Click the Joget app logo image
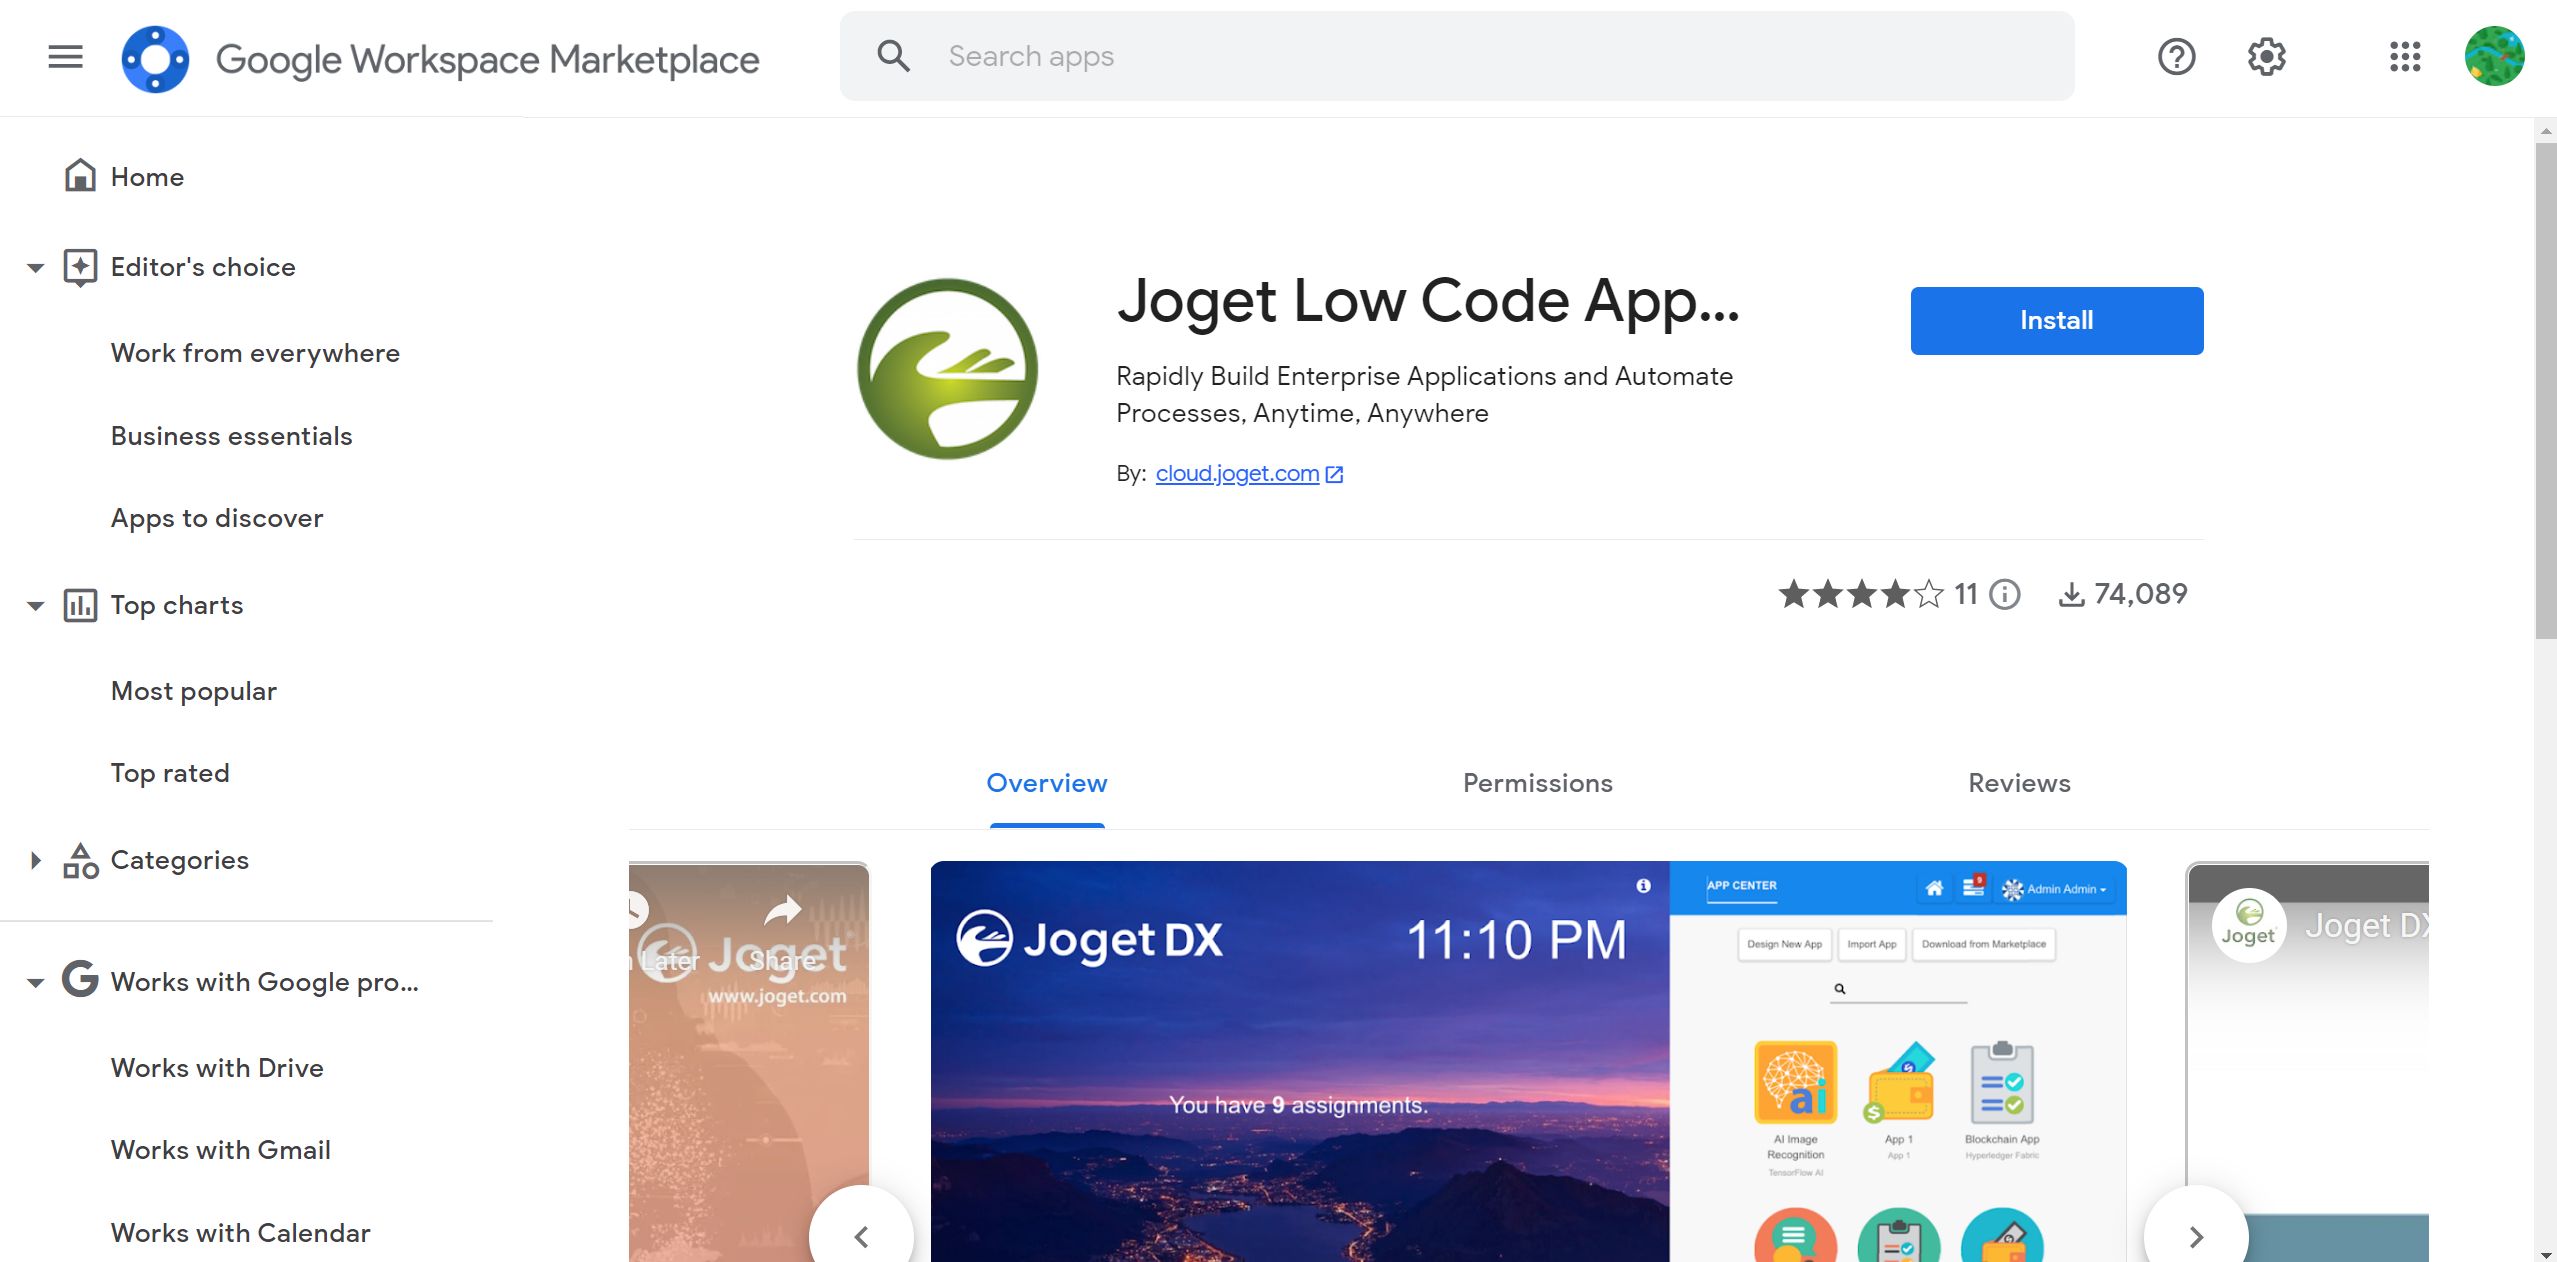Screen dimensions: 2557x1262 (947, 368)
